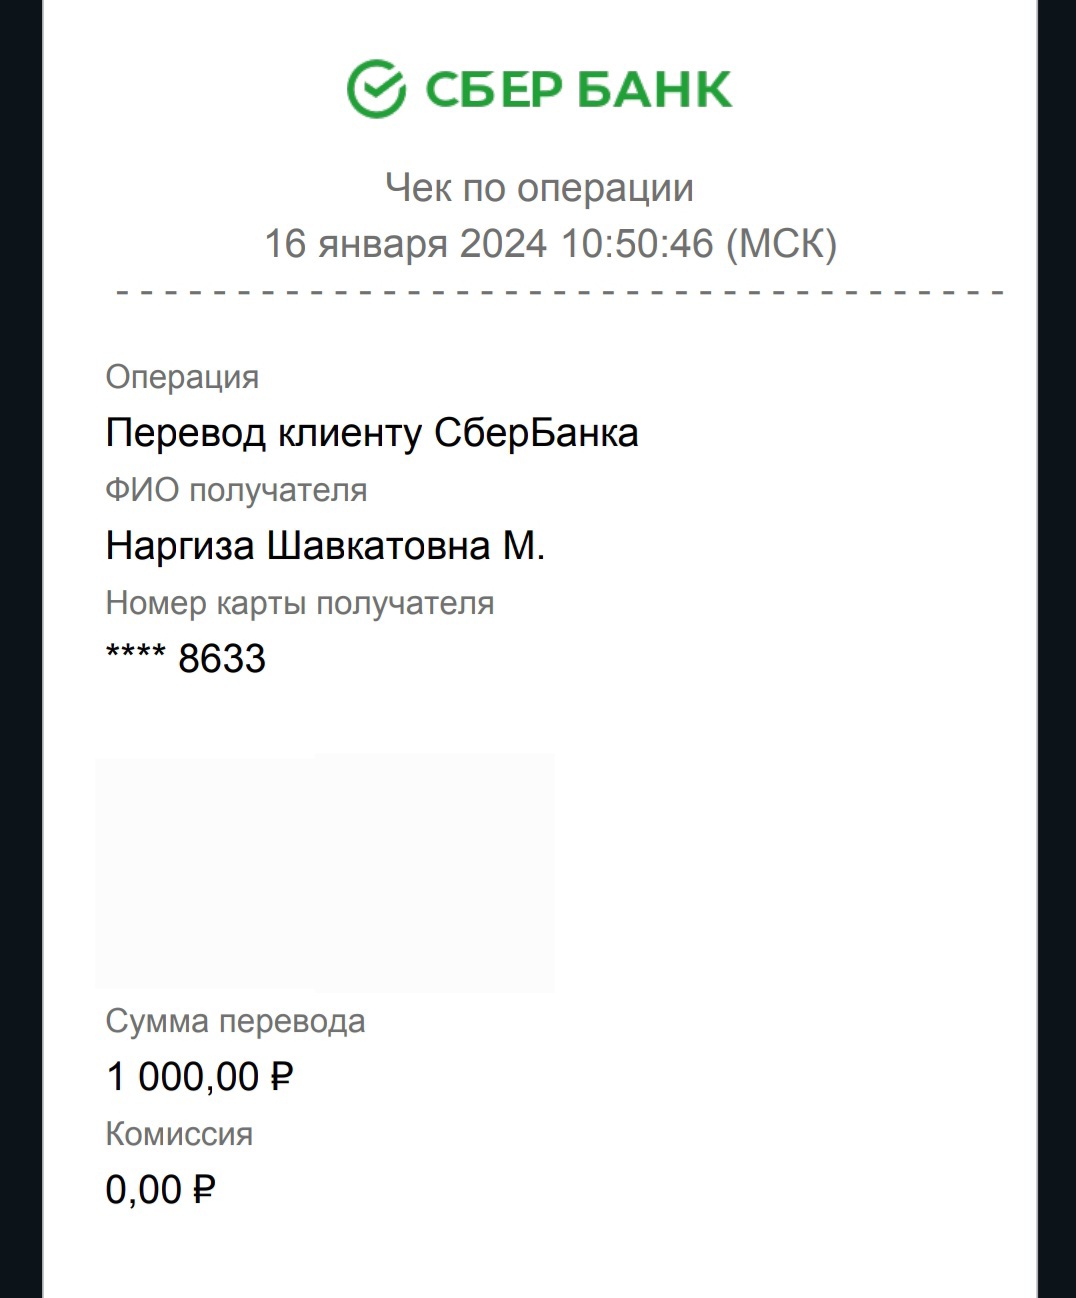Click the green Sber checkmark logo icon
Viewport: 1076px width, 1298px height.
[376, 89]
